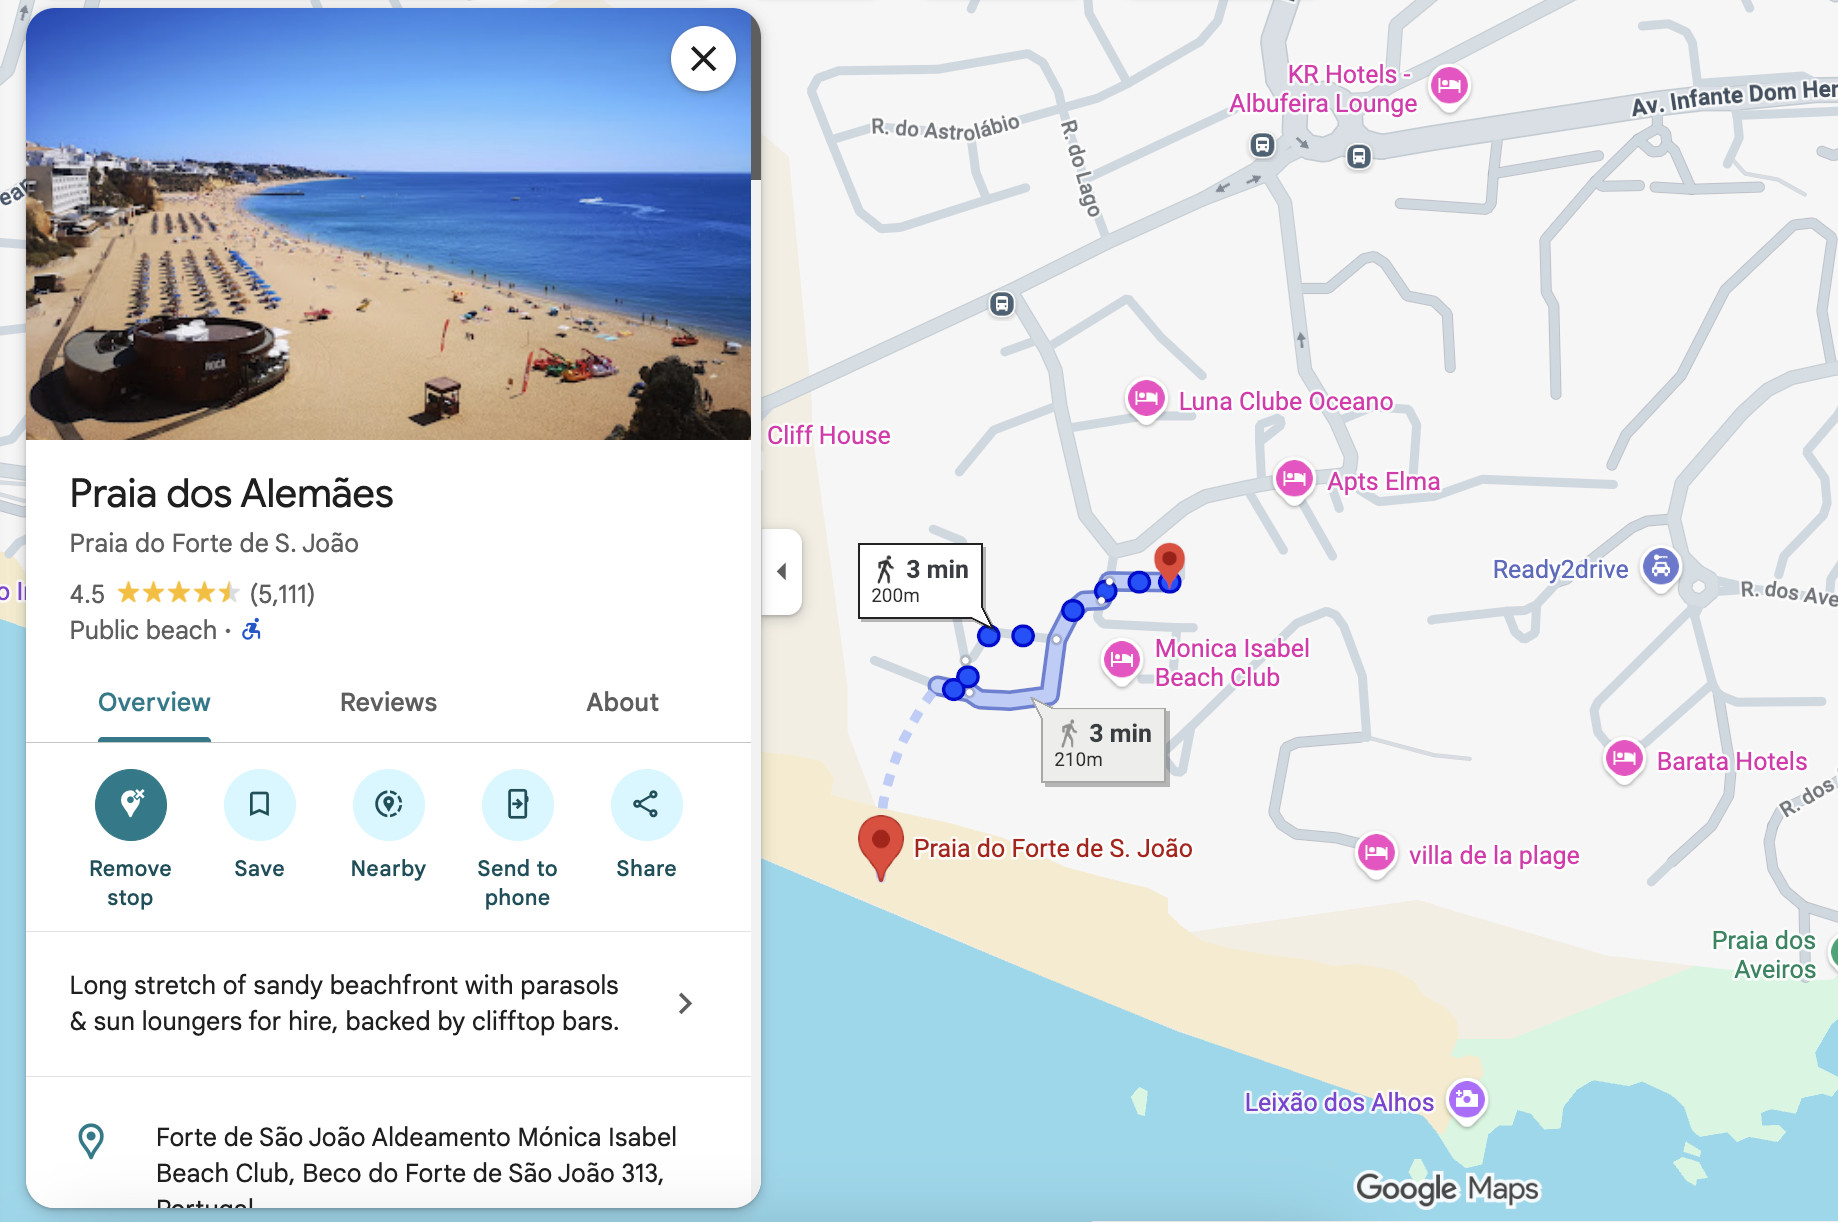1838x1222 pixels.
Task: Click the Send to phone icon
Action: pyautogui.click(x=517, y=804)
